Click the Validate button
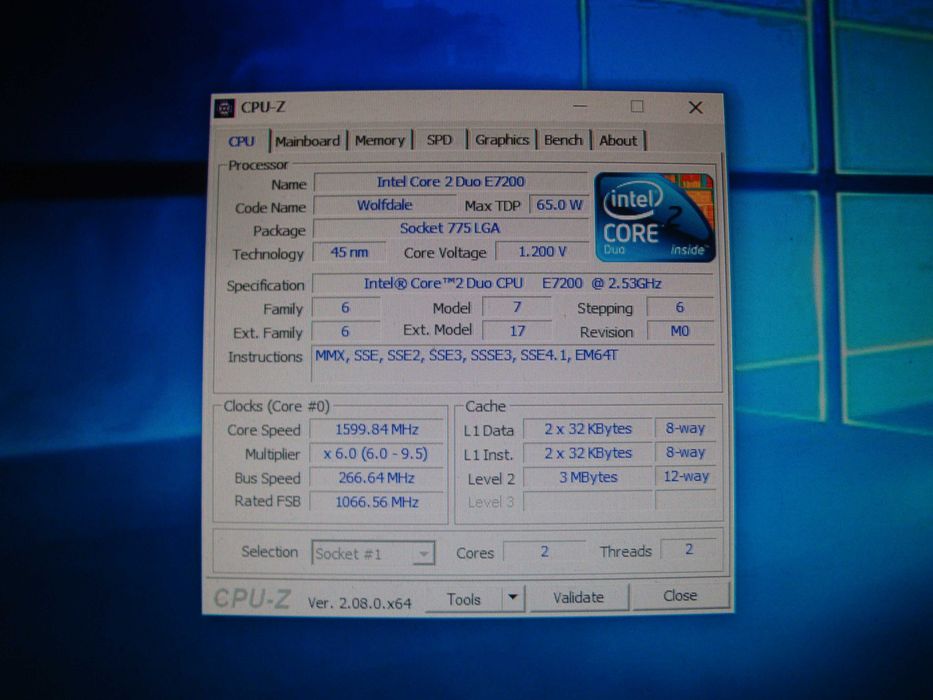The image size is (933, 700). (578, 597)
